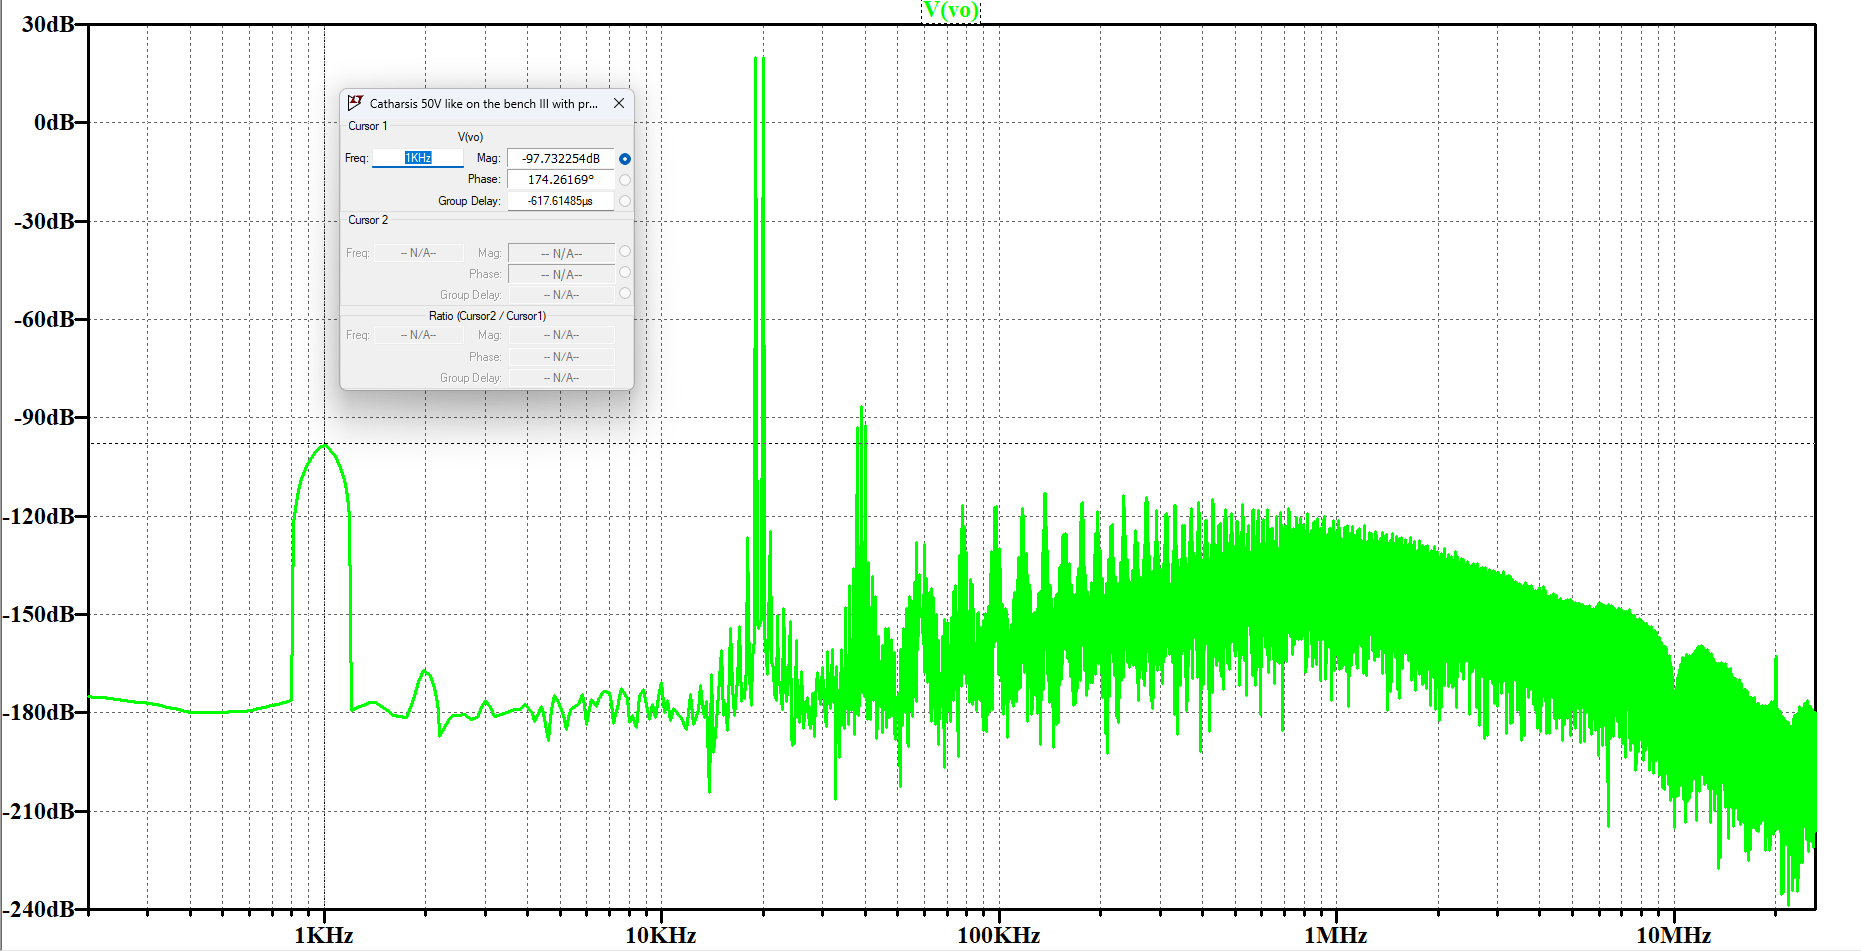Select the Cursor 1 Group Delay radio button
The image size is (1861, 951).
(625, 201)
